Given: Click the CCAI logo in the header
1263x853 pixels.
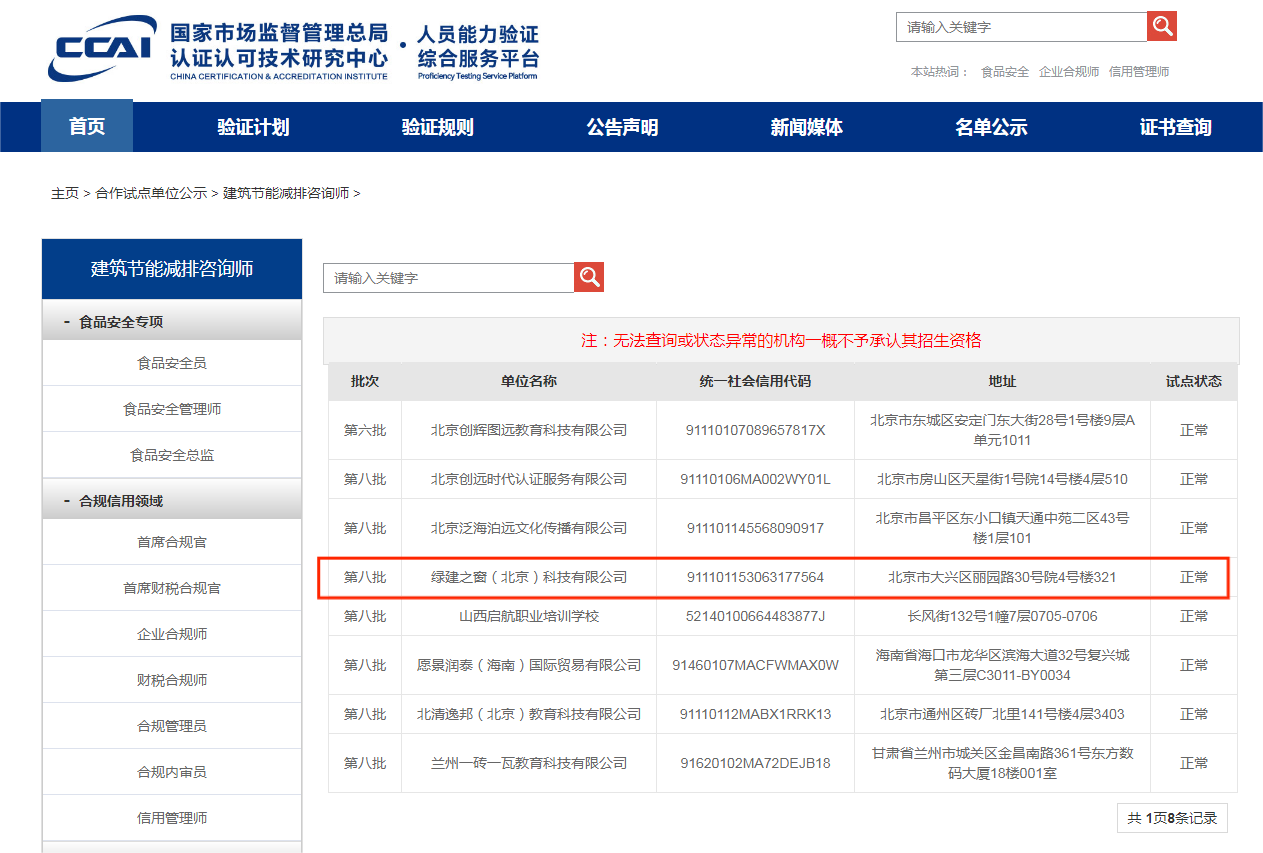Looking at the screenshot, I should click(102, 49).
